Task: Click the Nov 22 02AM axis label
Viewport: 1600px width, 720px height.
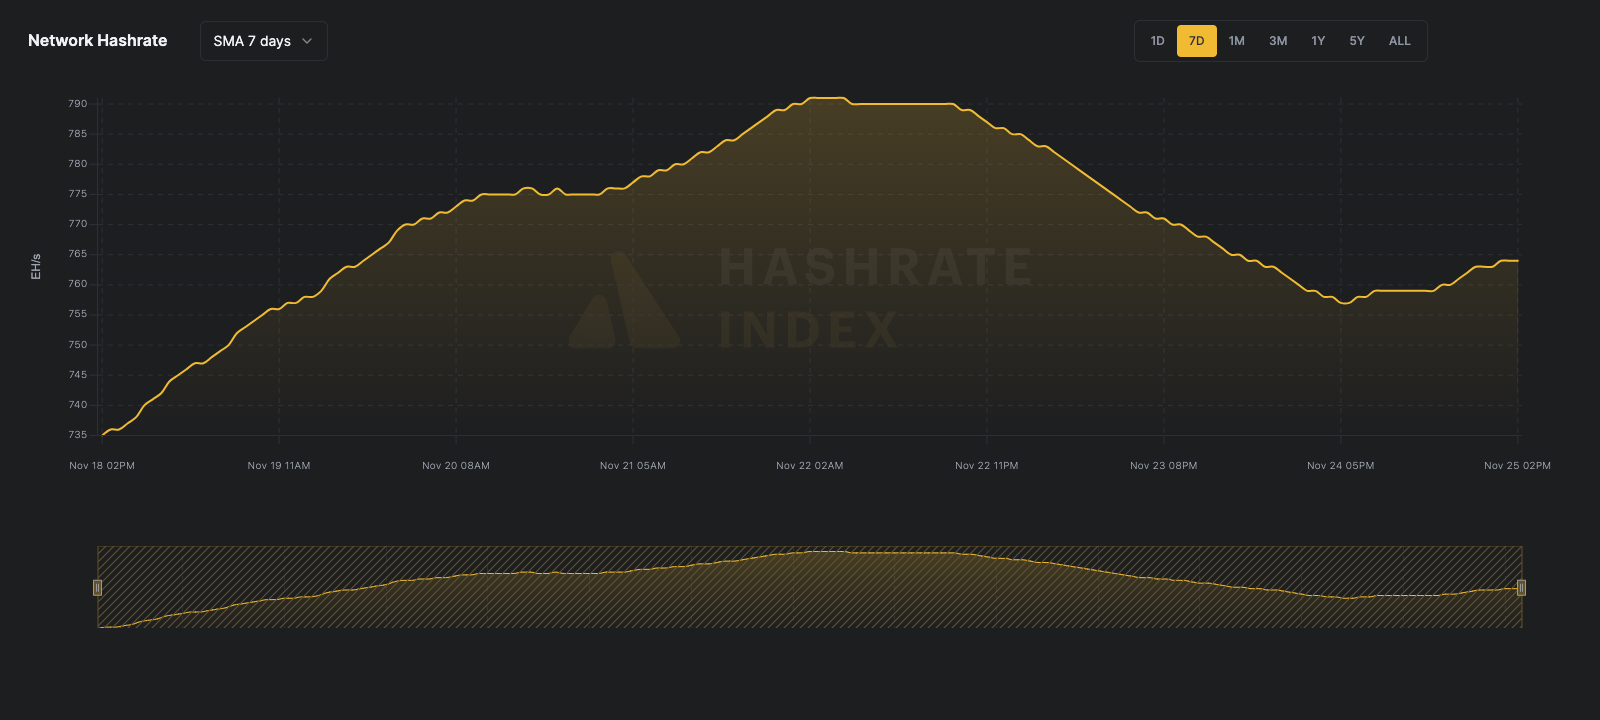Action: [x=810, y=466]
